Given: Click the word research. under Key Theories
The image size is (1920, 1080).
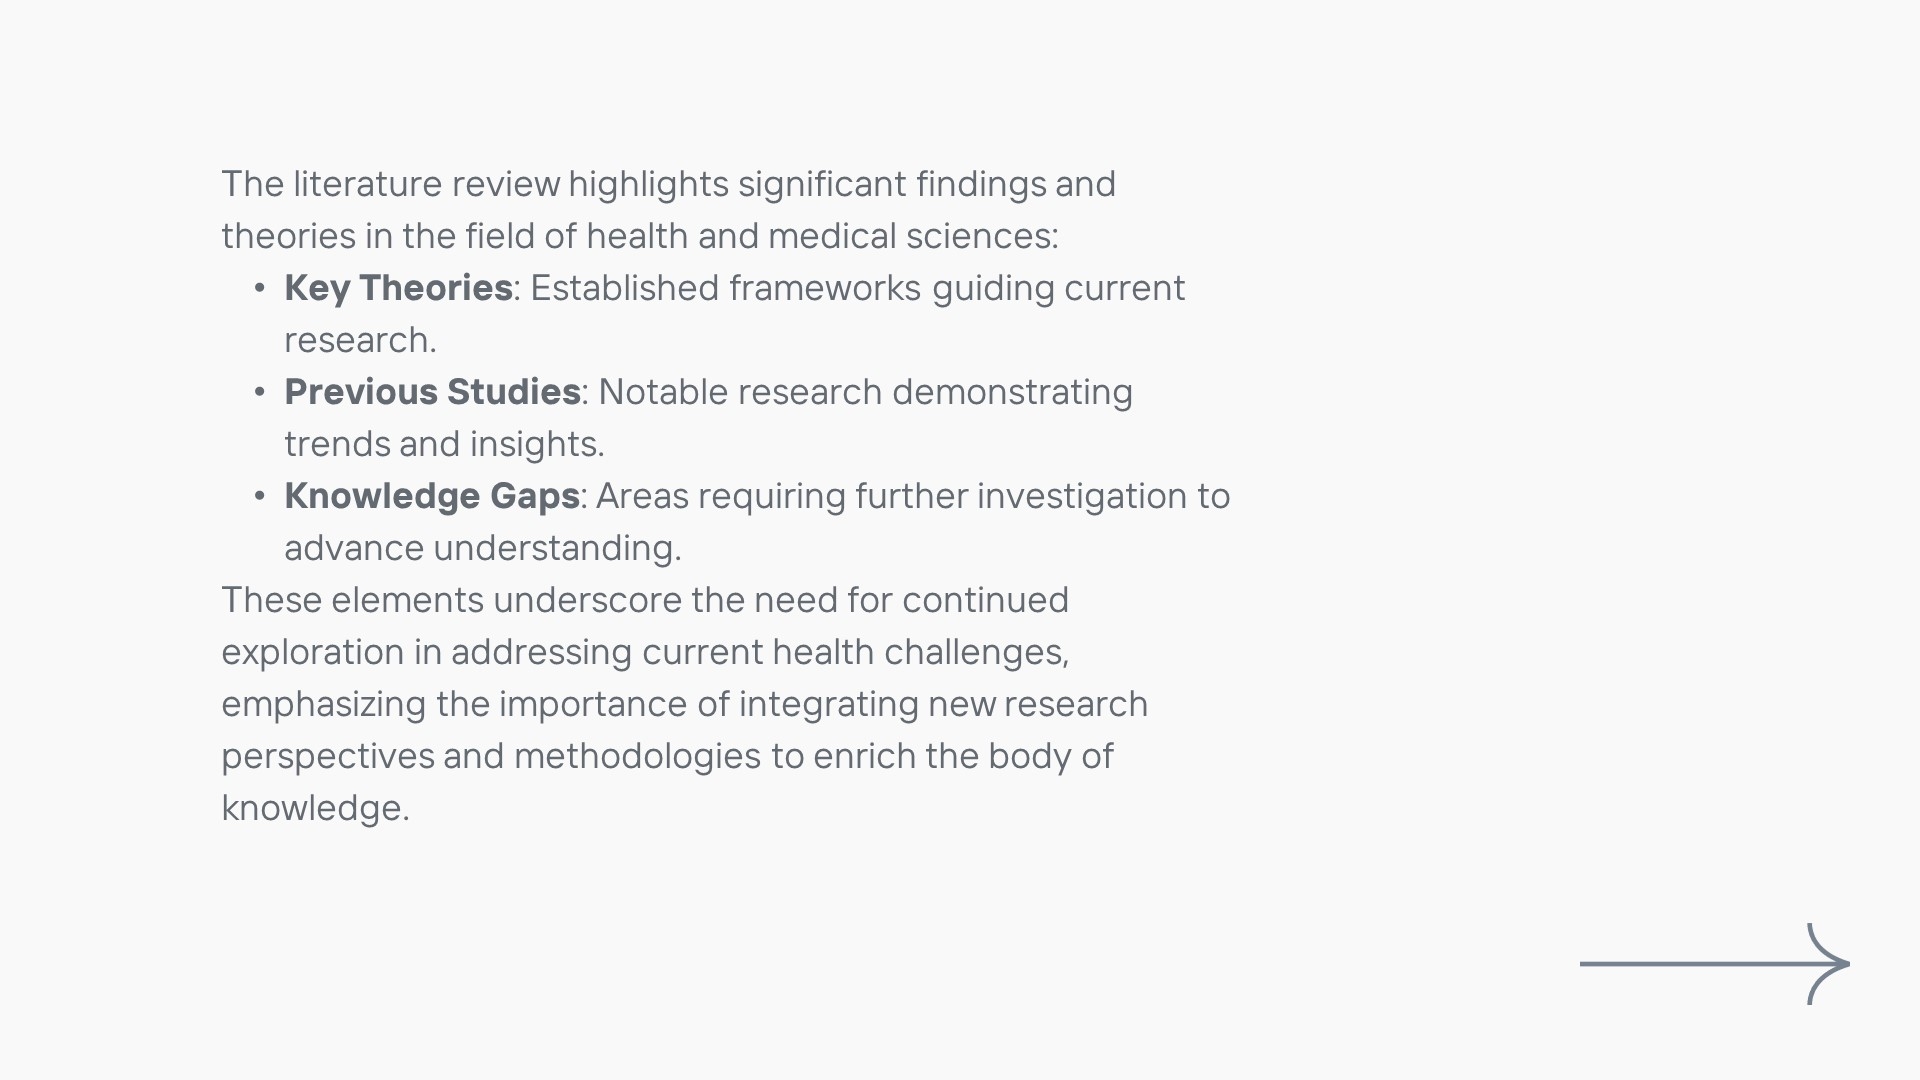Looking at the screenshot, I should [360, 340].
